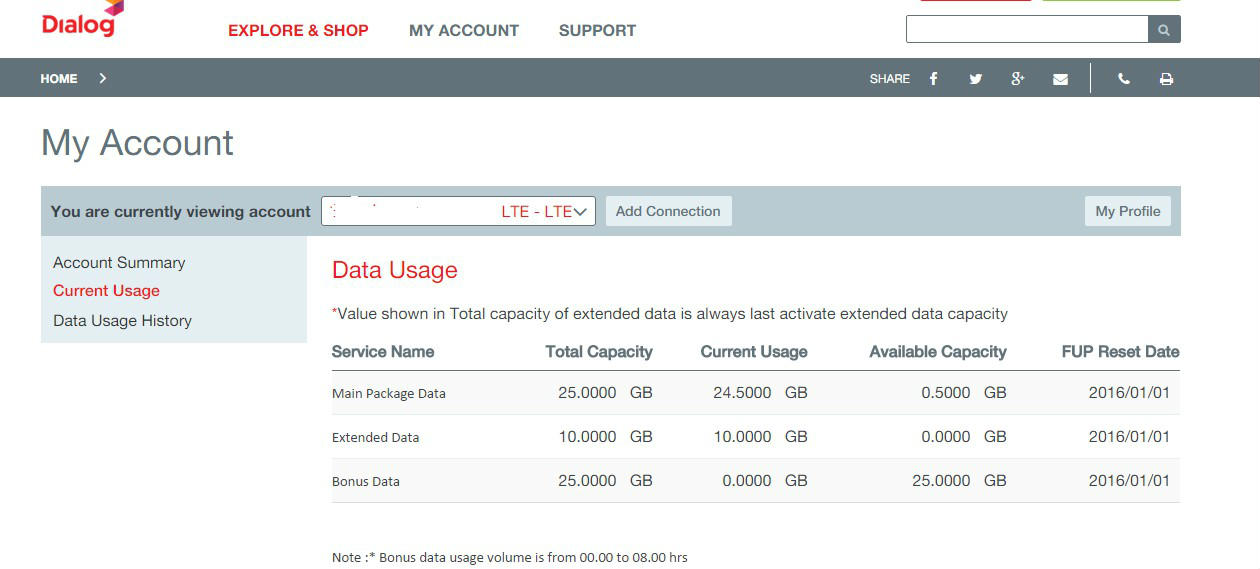The height and width of the screenshot is (569, 1260).
Task: Select the Main Package Data row label
Action: (x=389, y=394)
